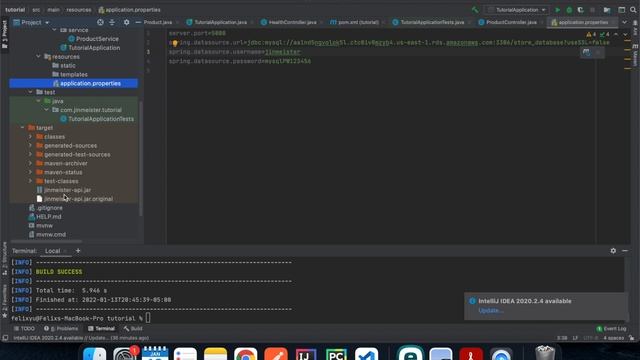
Task: Open the Build tool window tab
Action: [133, 329]
